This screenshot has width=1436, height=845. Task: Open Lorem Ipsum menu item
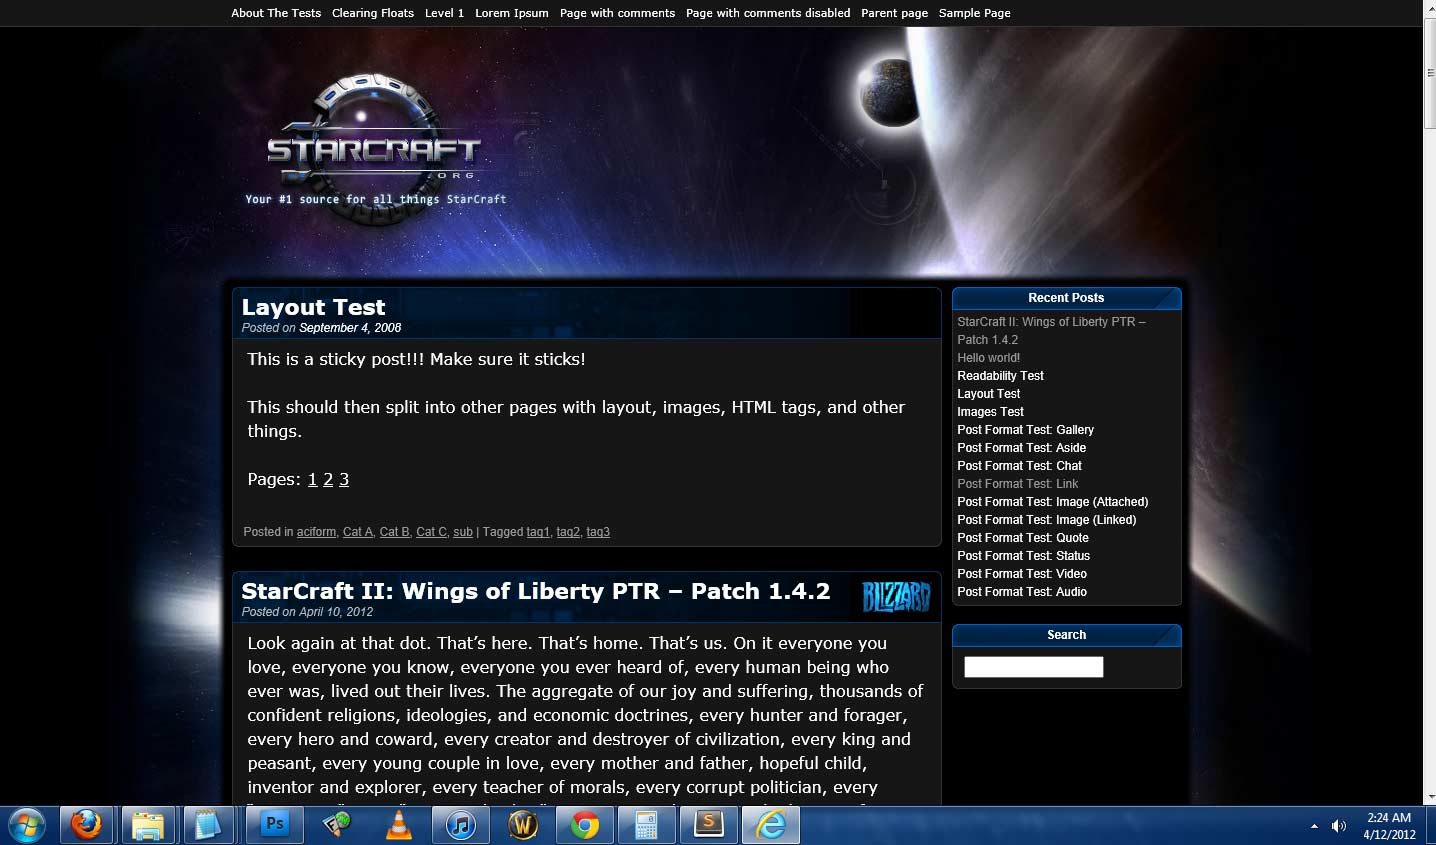512,13
